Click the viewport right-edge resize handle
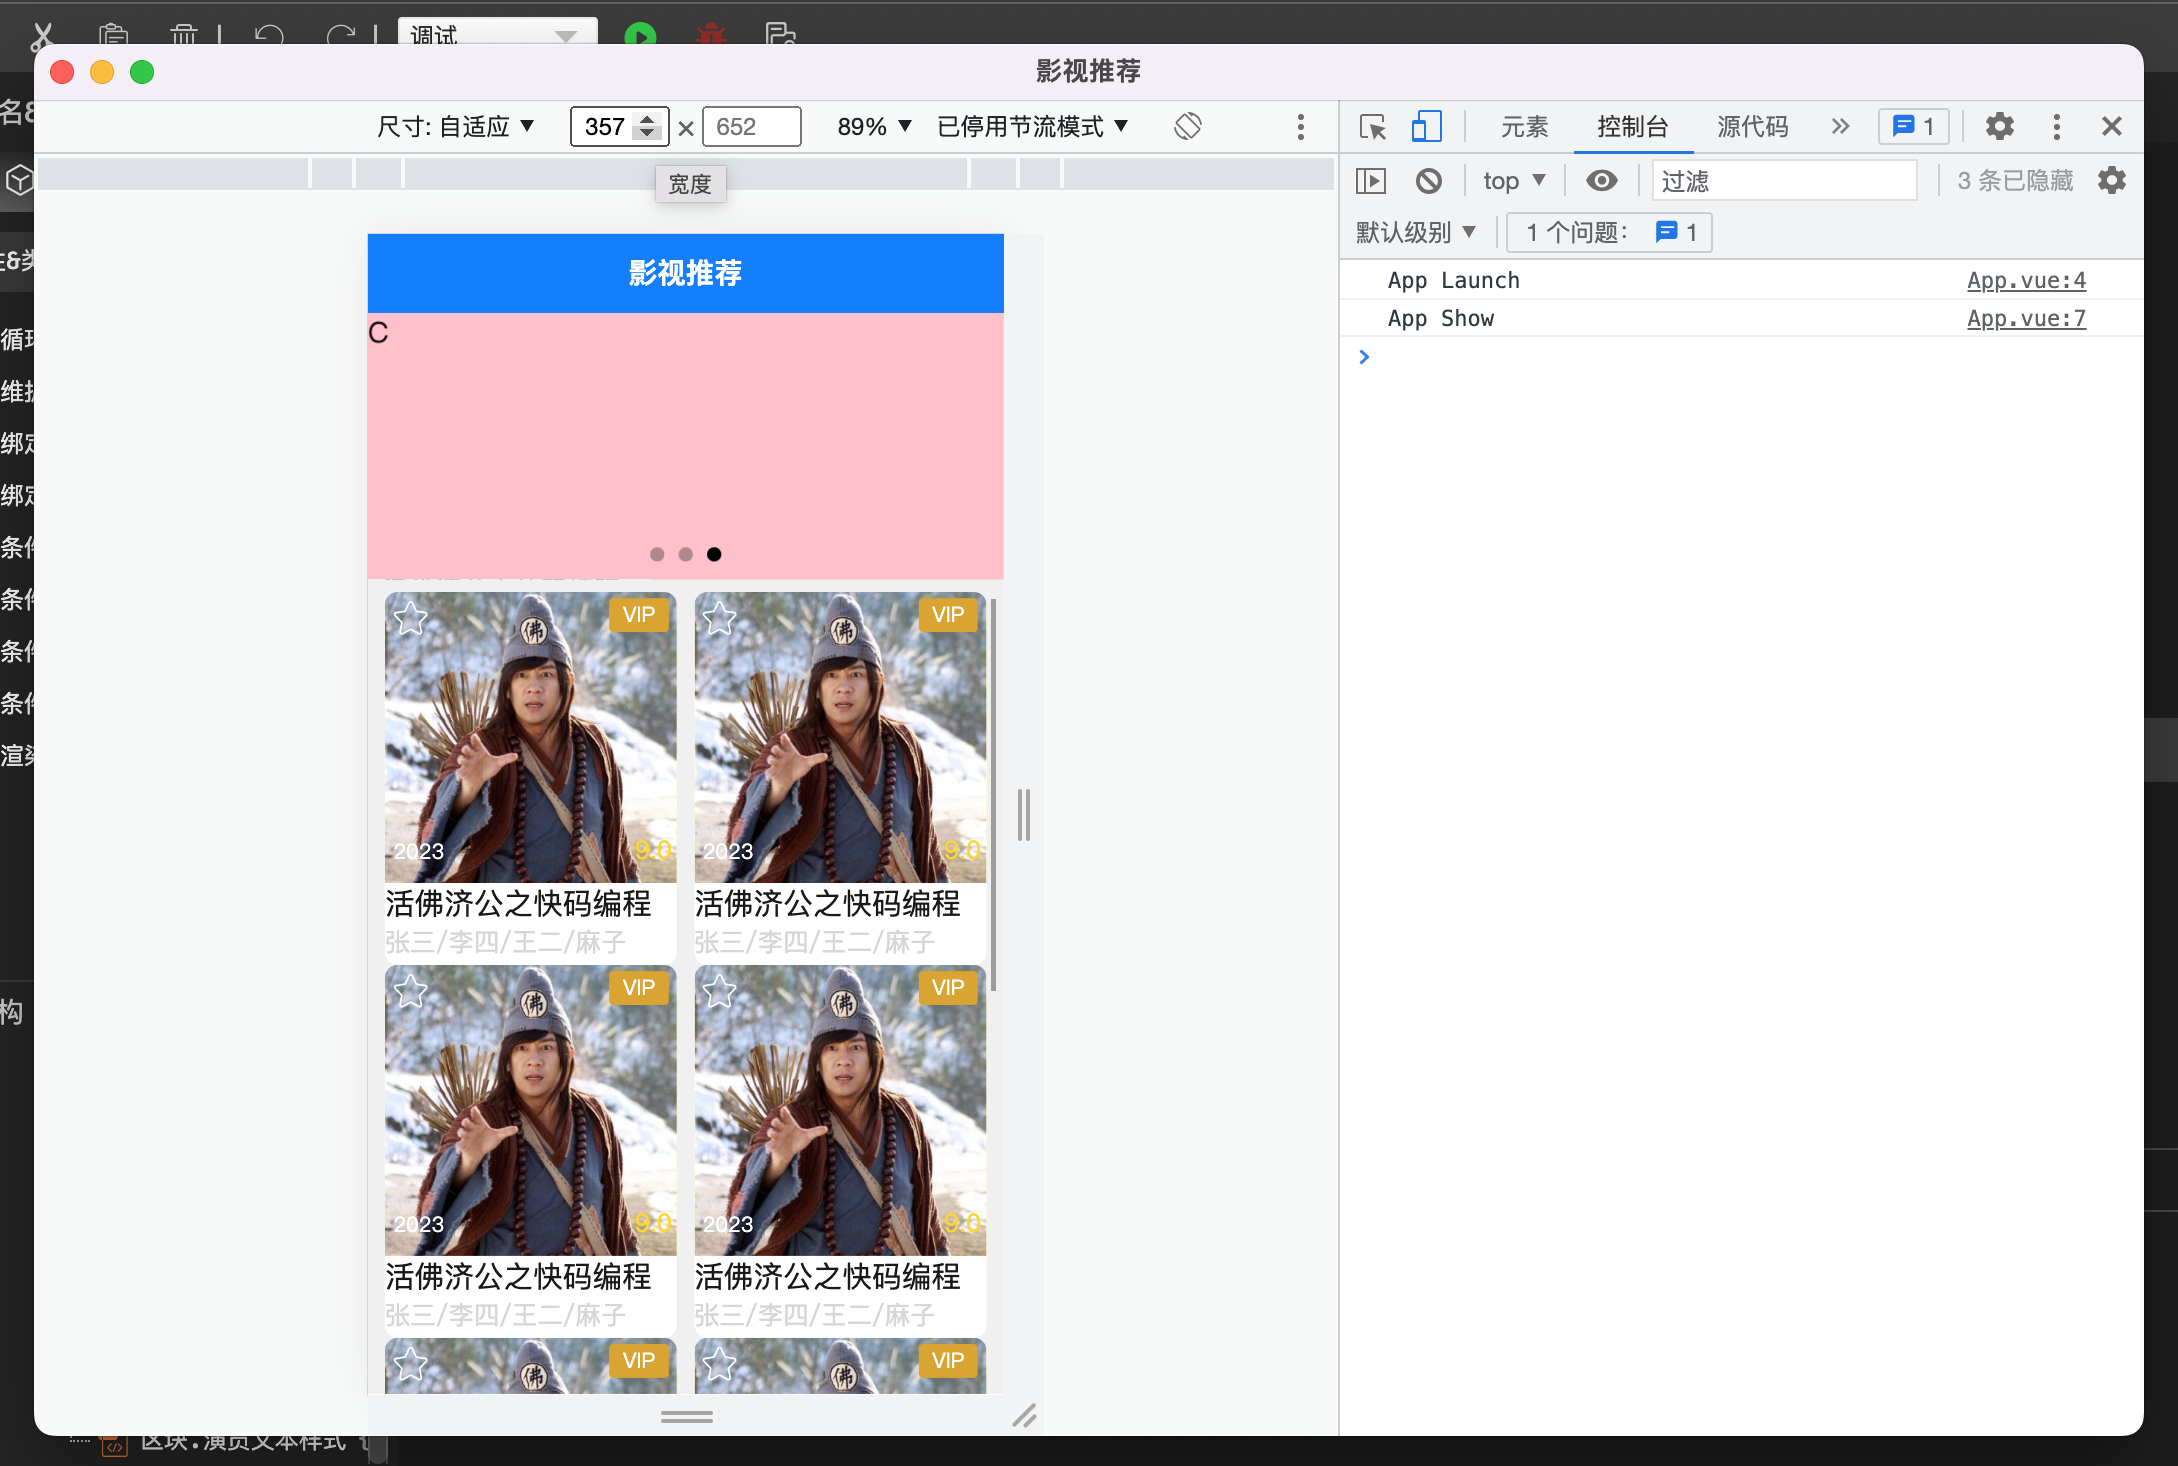Viewport: 2178px width, 1466px height. (1023, 814)
